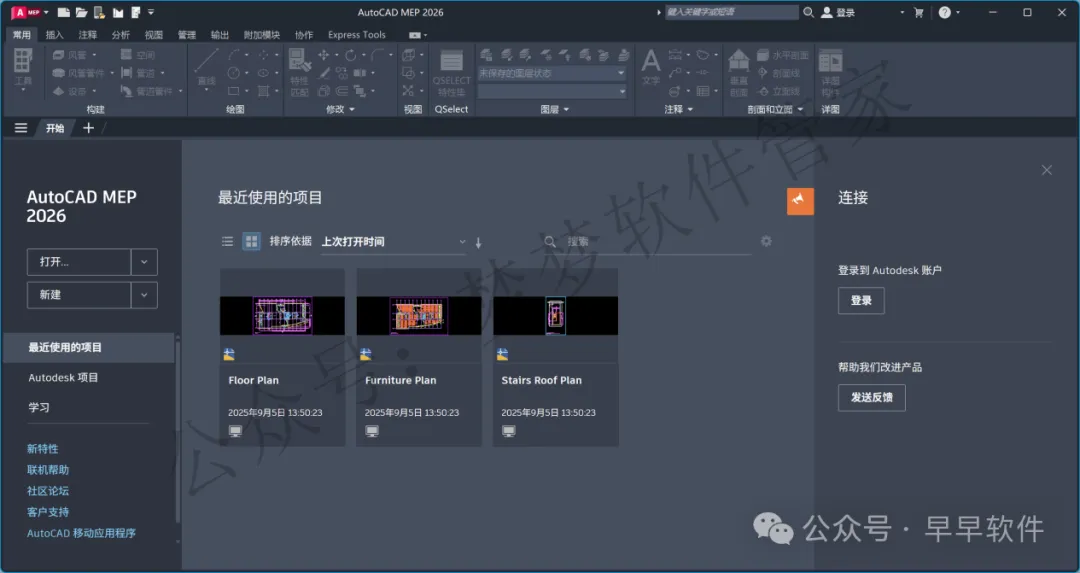This screenshot has width=1080, height=573.
Task: Expand the 新建 button dropdown arrow
Action: 144,295
